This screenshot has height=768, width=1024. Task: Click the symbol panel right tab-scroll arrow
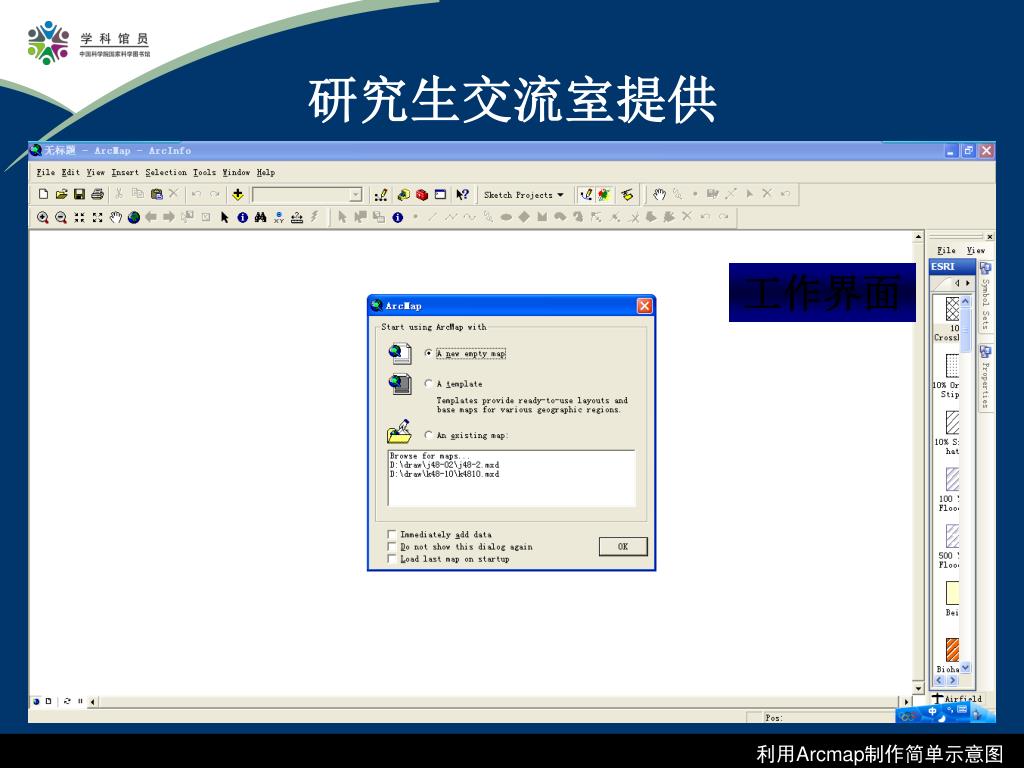point(968,283)
